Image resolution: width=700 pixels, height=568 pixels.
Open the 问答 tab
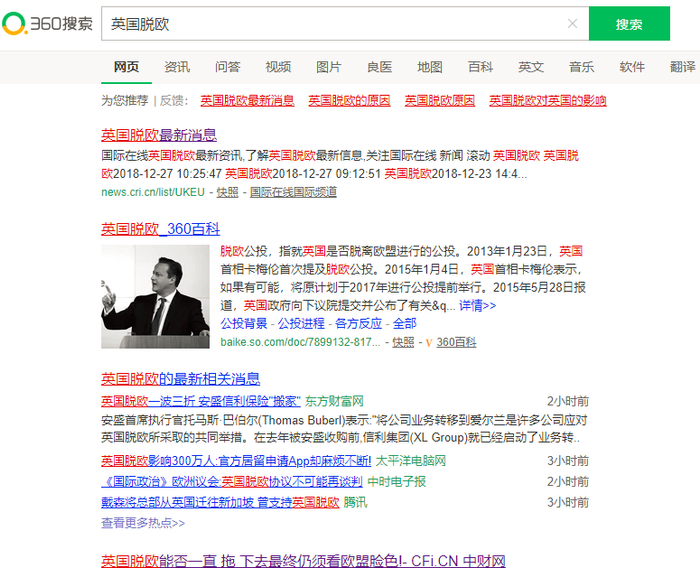click(x=228, y=67)
